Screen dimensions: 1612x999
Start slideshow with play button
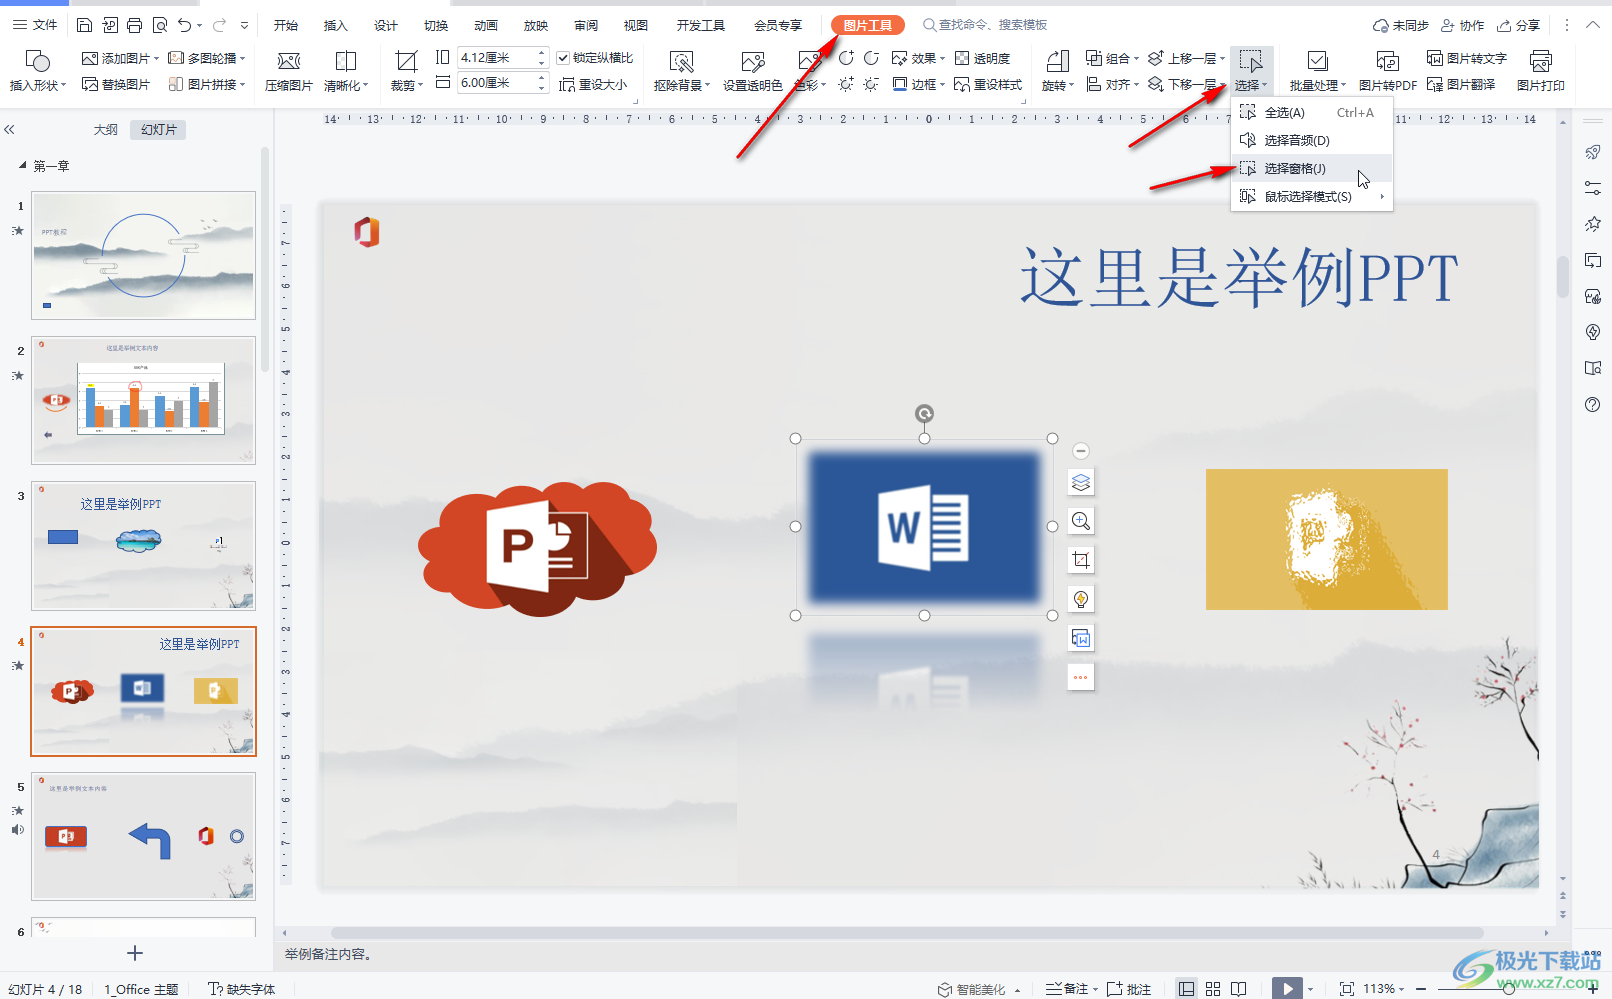[x=1287, y=989]
